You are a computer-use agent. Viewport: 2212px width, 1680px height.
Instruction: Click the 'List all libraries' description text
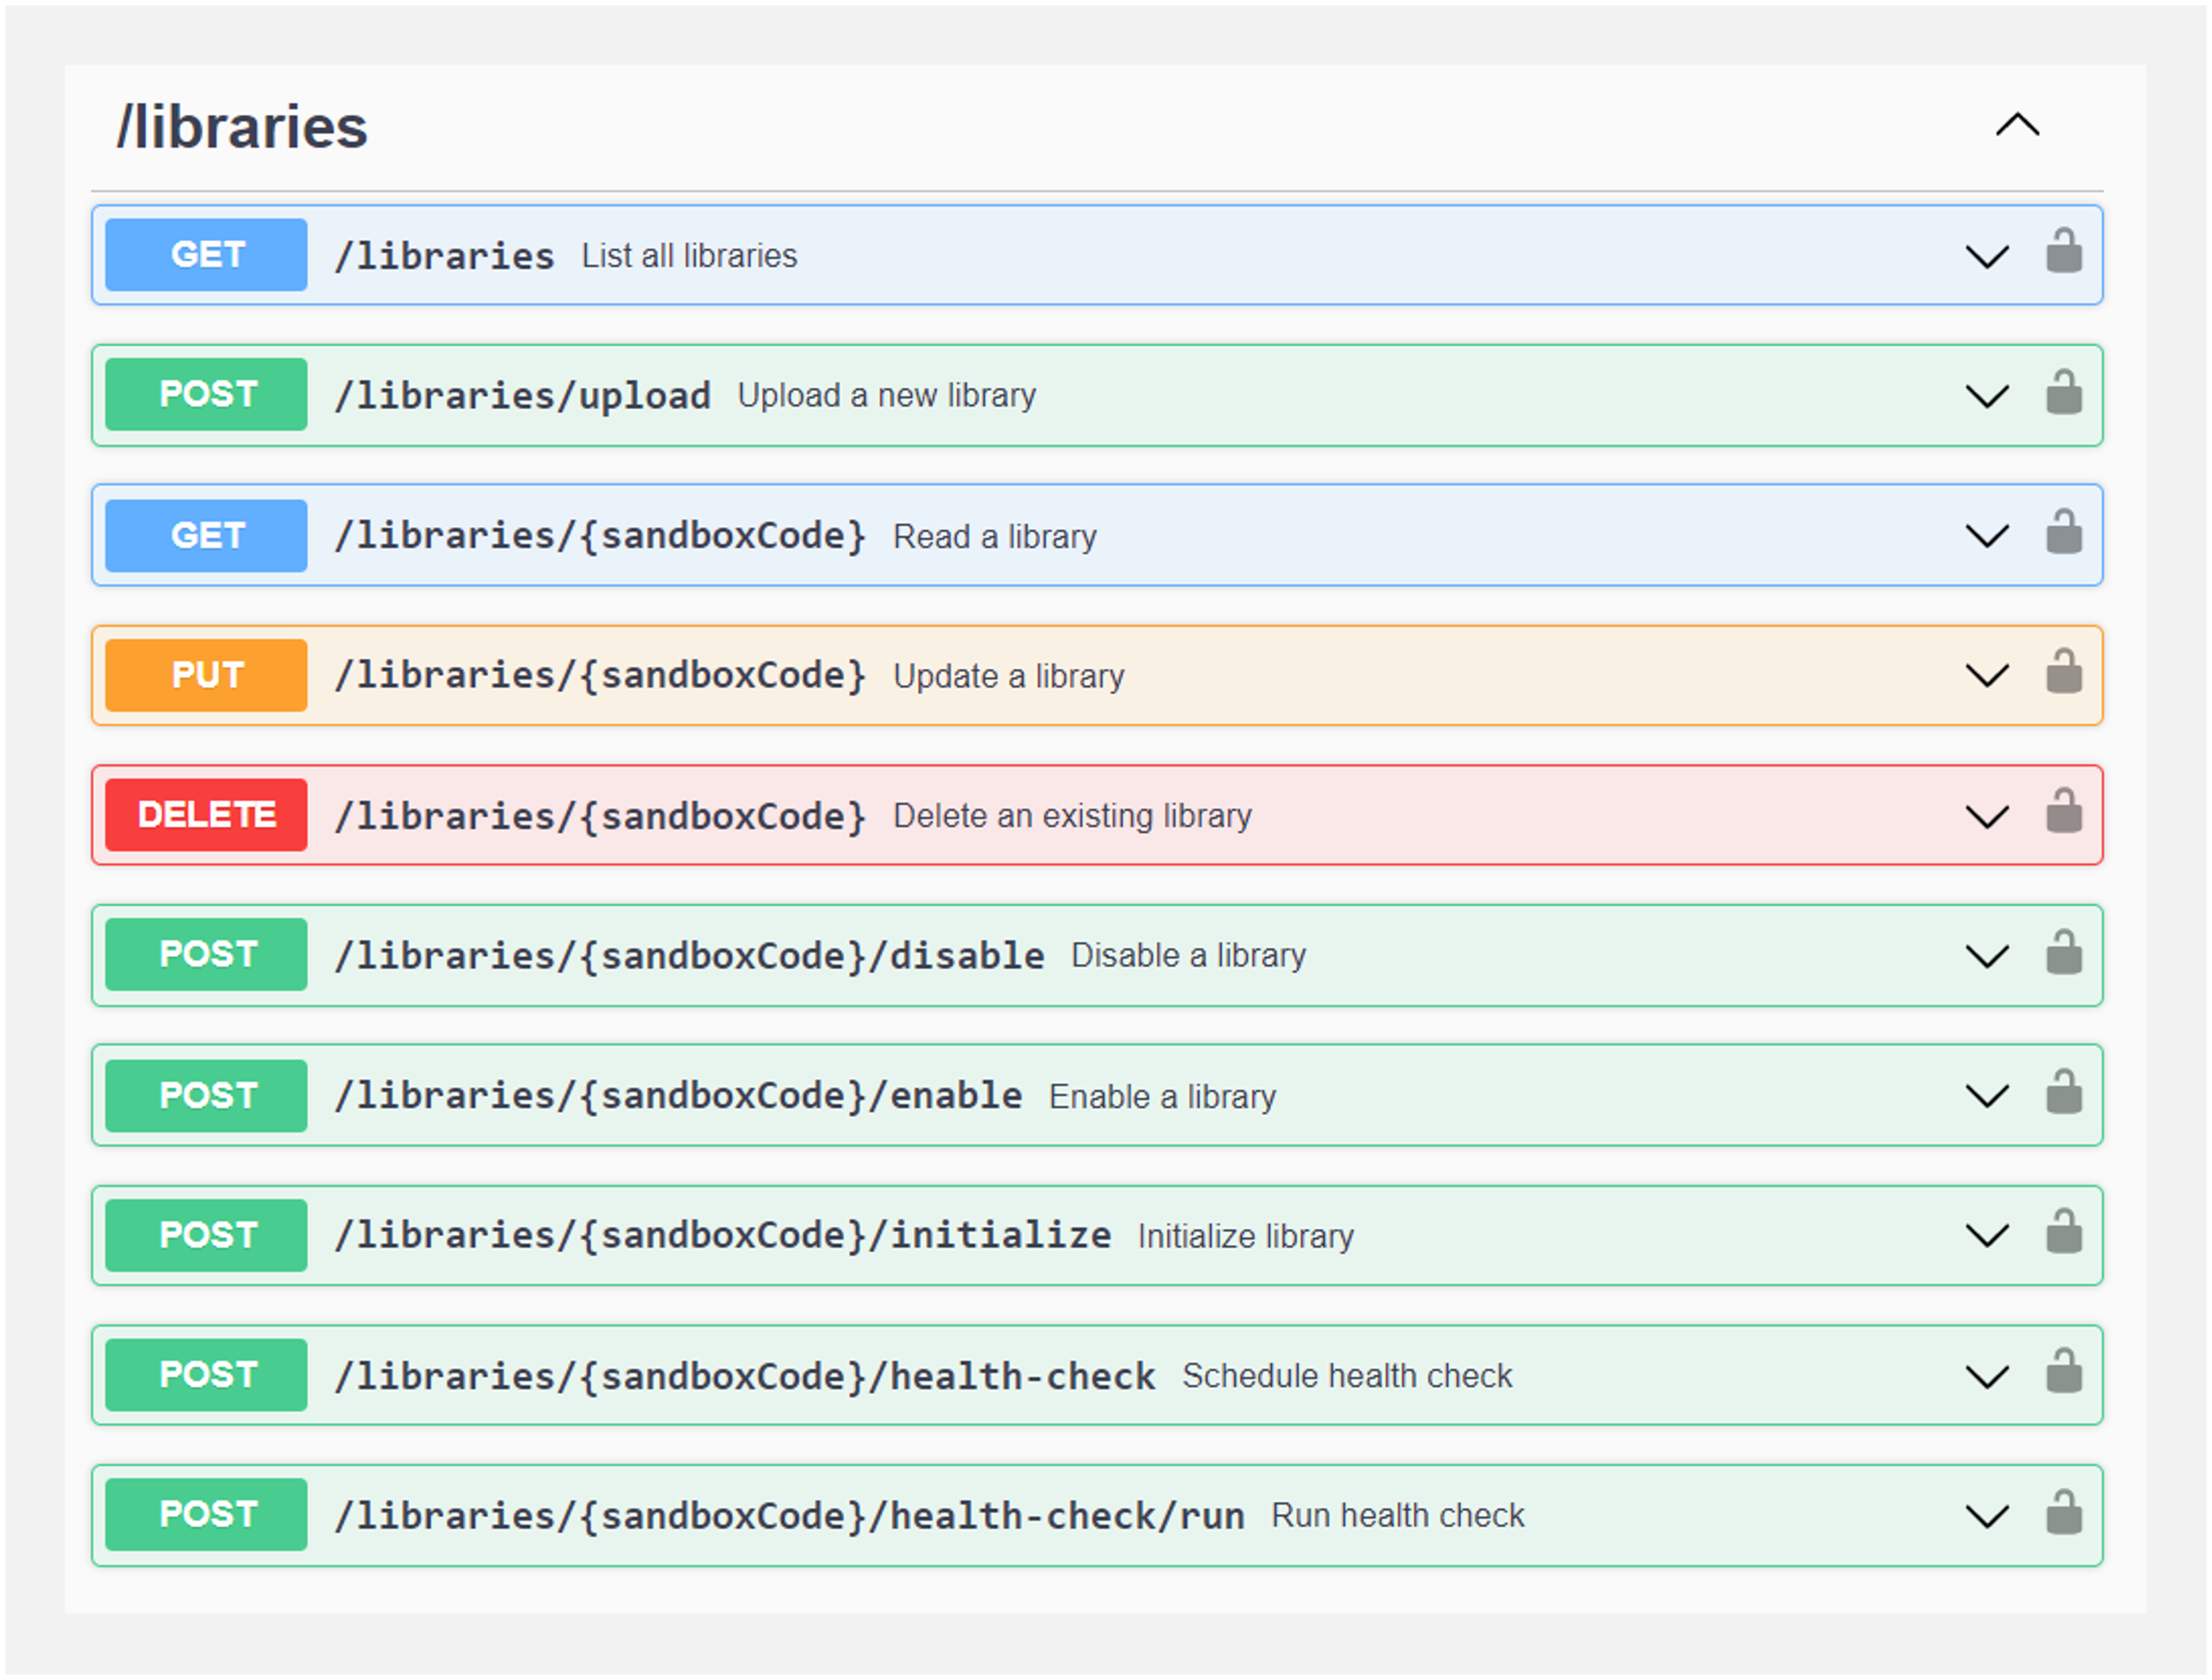tap(689, 256)
